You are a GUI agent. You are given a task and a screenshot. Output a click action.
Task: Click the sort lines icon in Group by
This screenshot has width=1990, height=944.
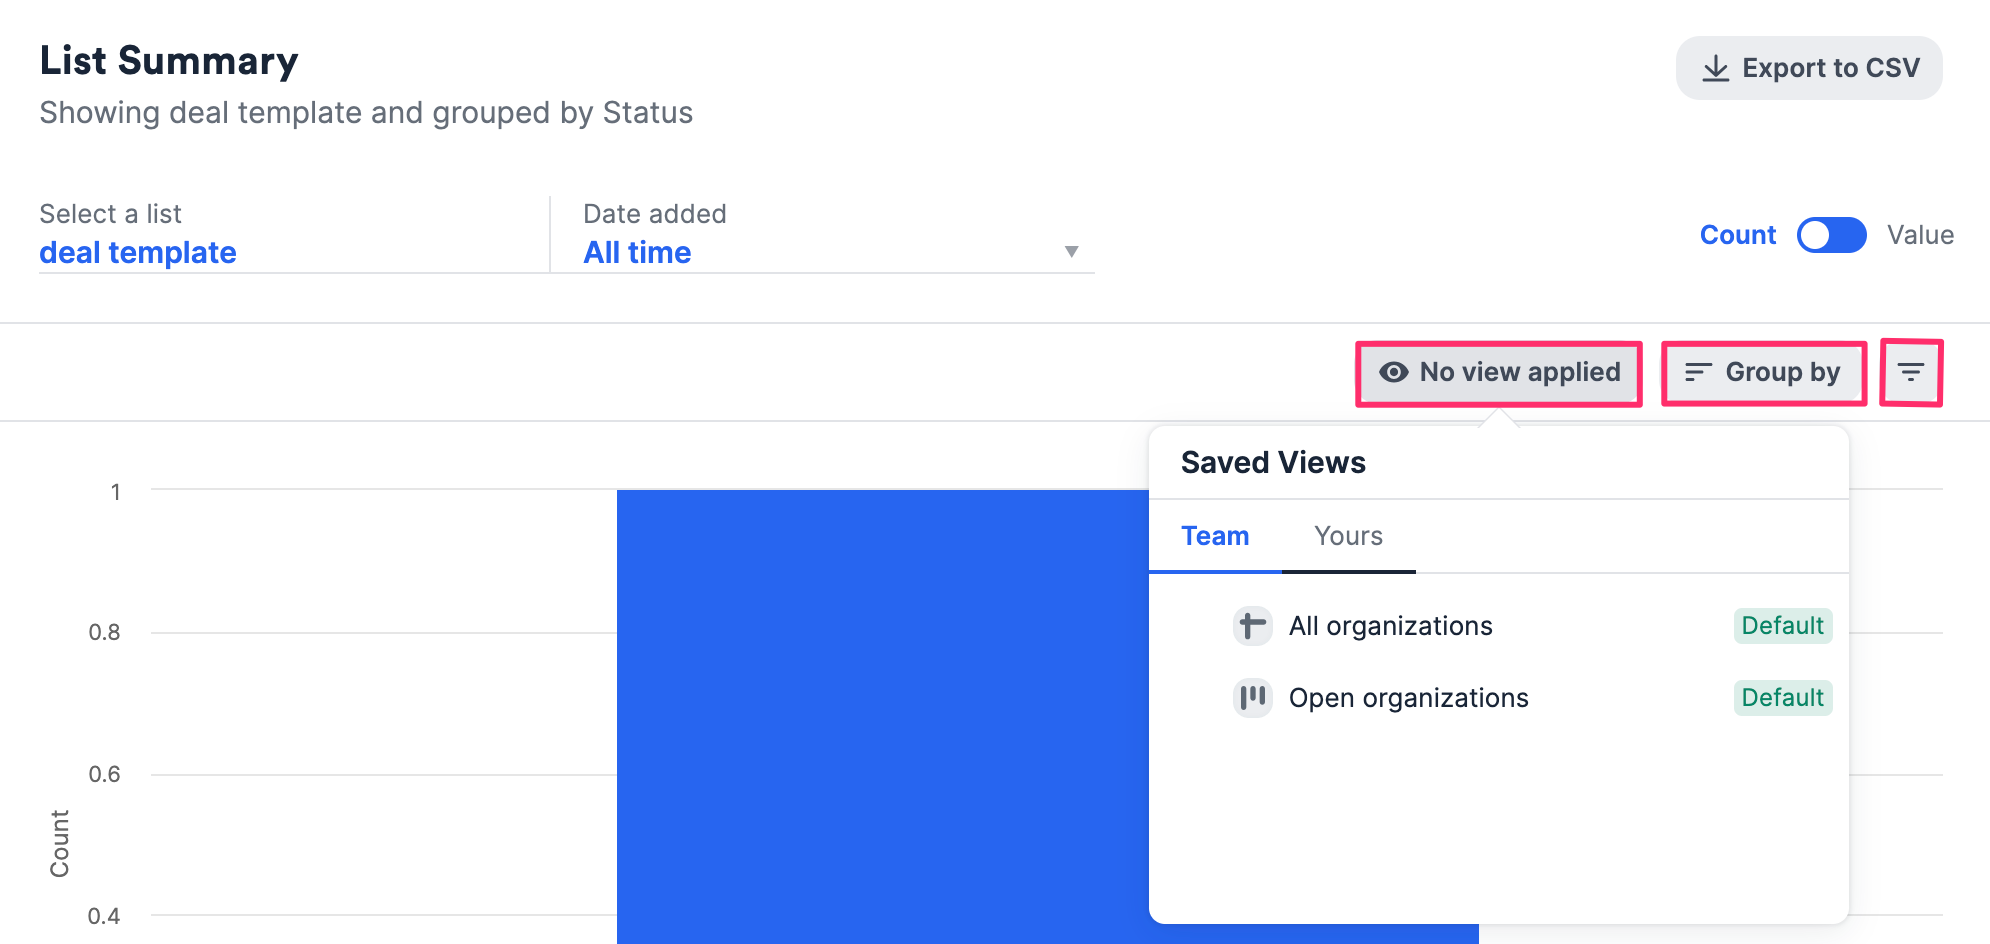pyautogui.click(x=1697, y=372)
